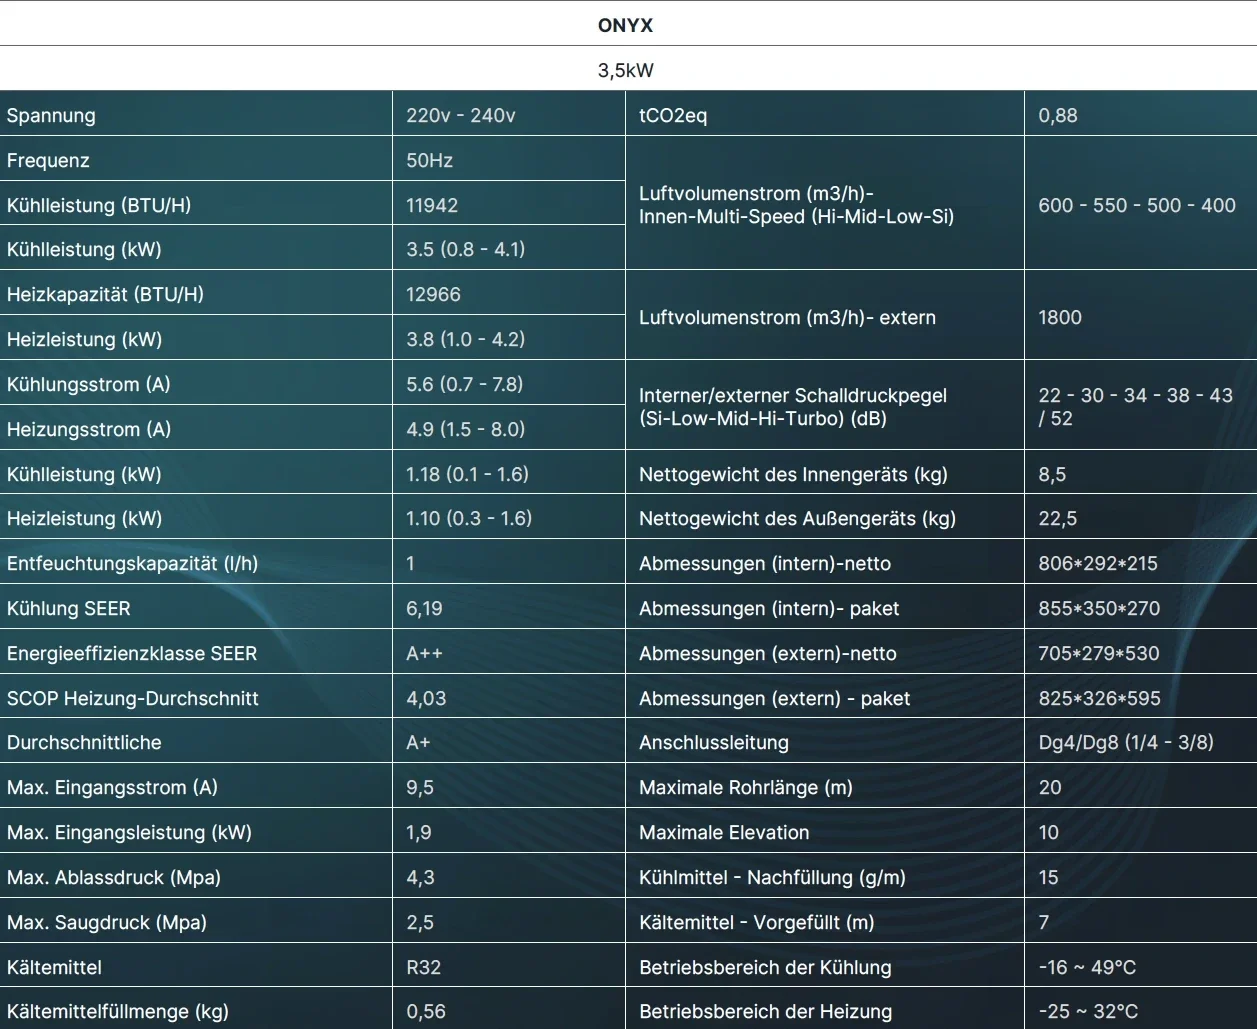Click the Kühlleistung (BTU/H) label
Viewport: 1257px width, 1029px height.
(x=99, y=205)
